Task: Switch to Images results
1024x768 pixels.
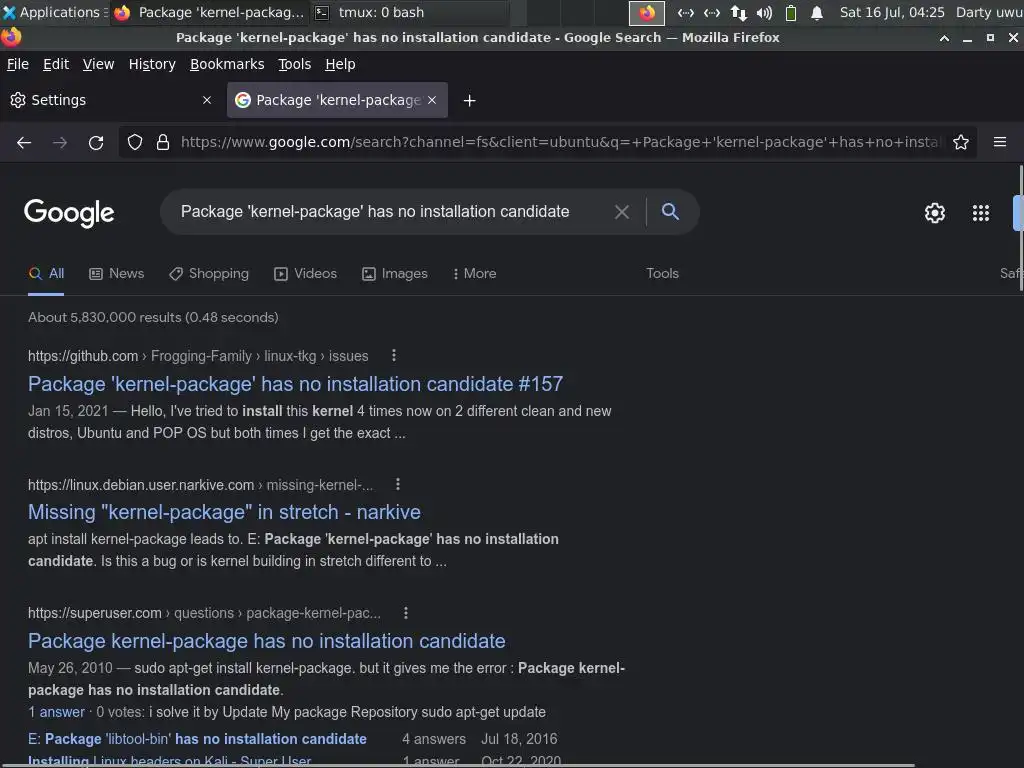Action: click(x=395, y=274)
